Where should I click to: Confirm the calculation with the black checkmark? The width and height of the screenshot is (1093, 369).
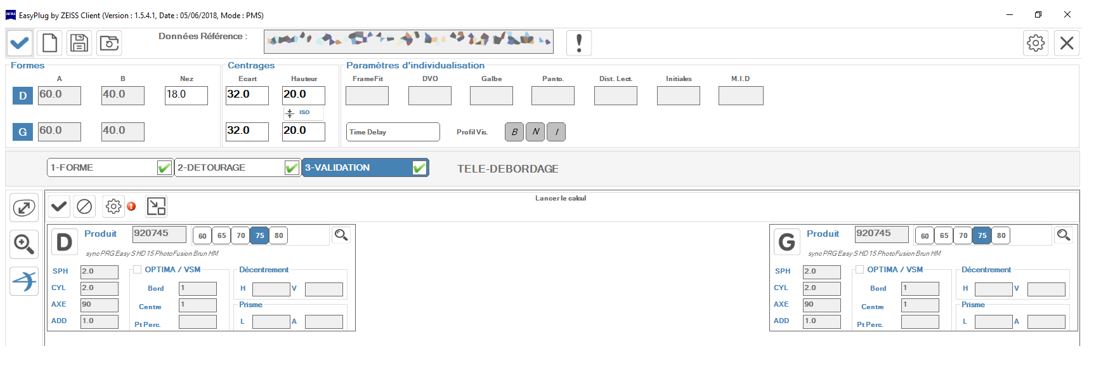pyautogui.click(x=59, y=206)
